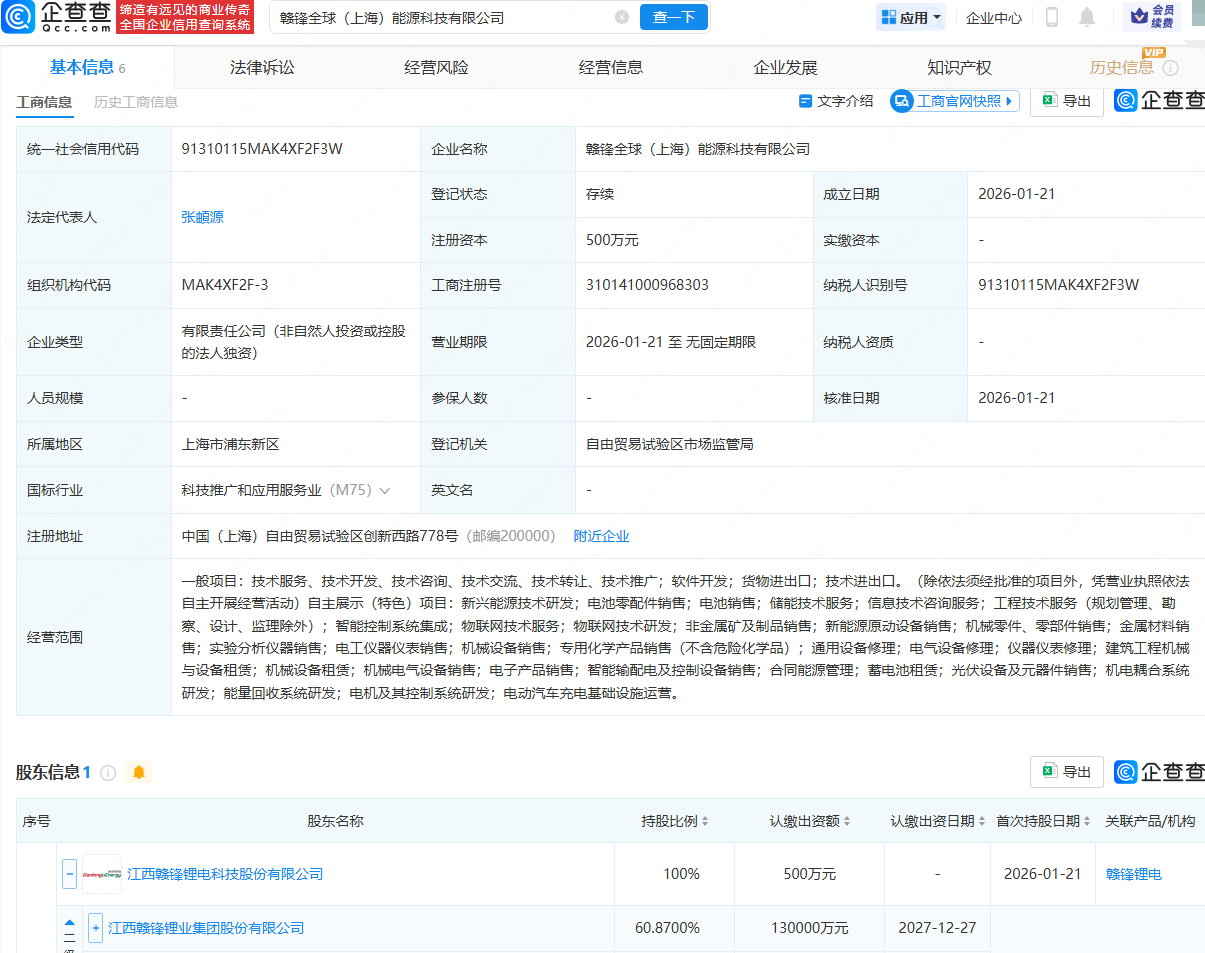Click the mobile phone icon in header

coord(1052,17)
